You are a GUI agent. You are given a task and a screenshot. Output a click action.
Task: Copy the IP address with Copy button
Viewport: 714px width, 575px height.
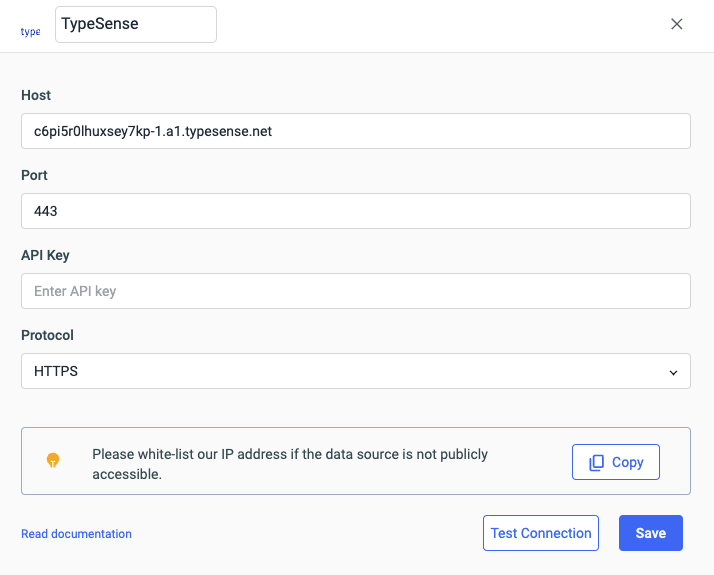click(616, 462)
